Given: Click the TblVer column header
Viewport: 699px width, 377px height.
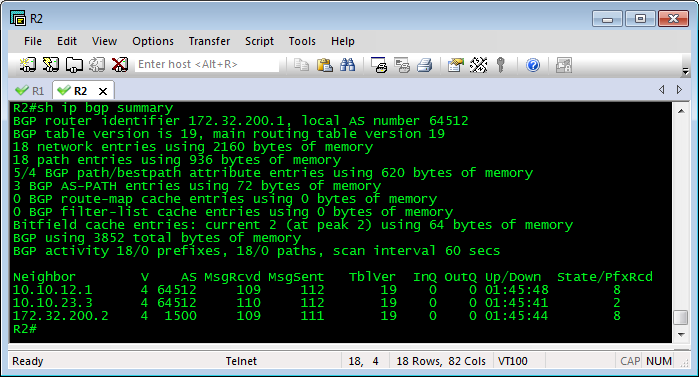Looking at the screenshot, I should [x=372, y=277].
